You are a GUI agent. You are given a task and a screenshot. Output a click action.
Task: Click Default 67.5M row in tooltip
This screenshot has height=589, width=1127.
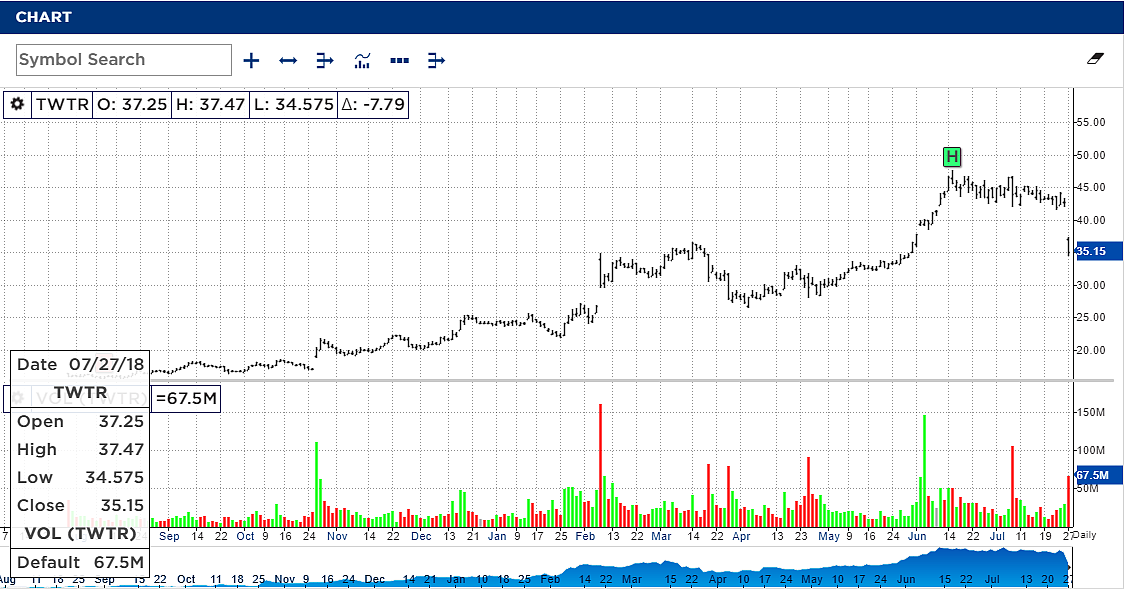click(80, 562)
